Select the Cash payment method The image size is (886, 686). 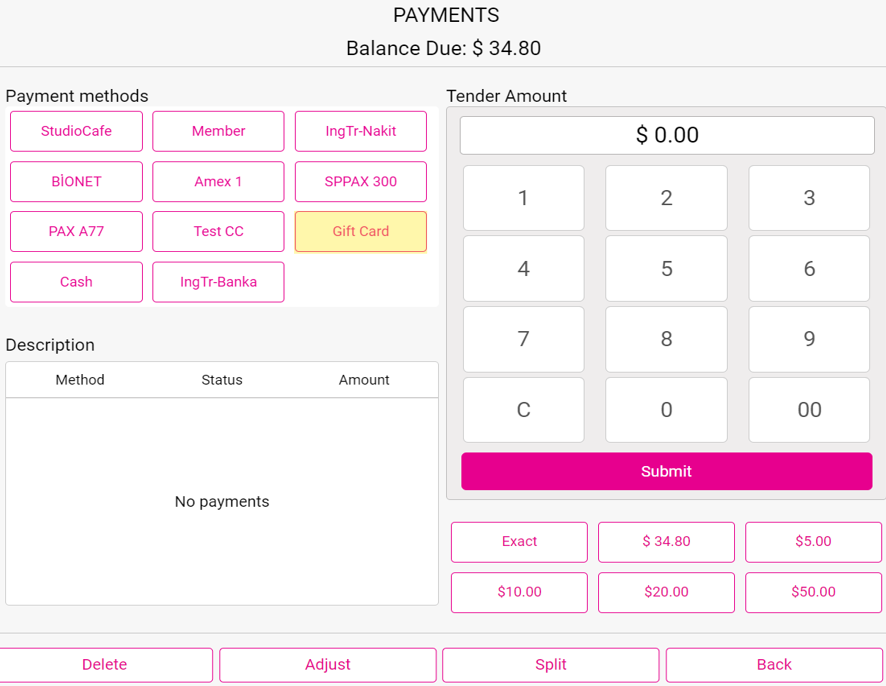click(76, 282)
